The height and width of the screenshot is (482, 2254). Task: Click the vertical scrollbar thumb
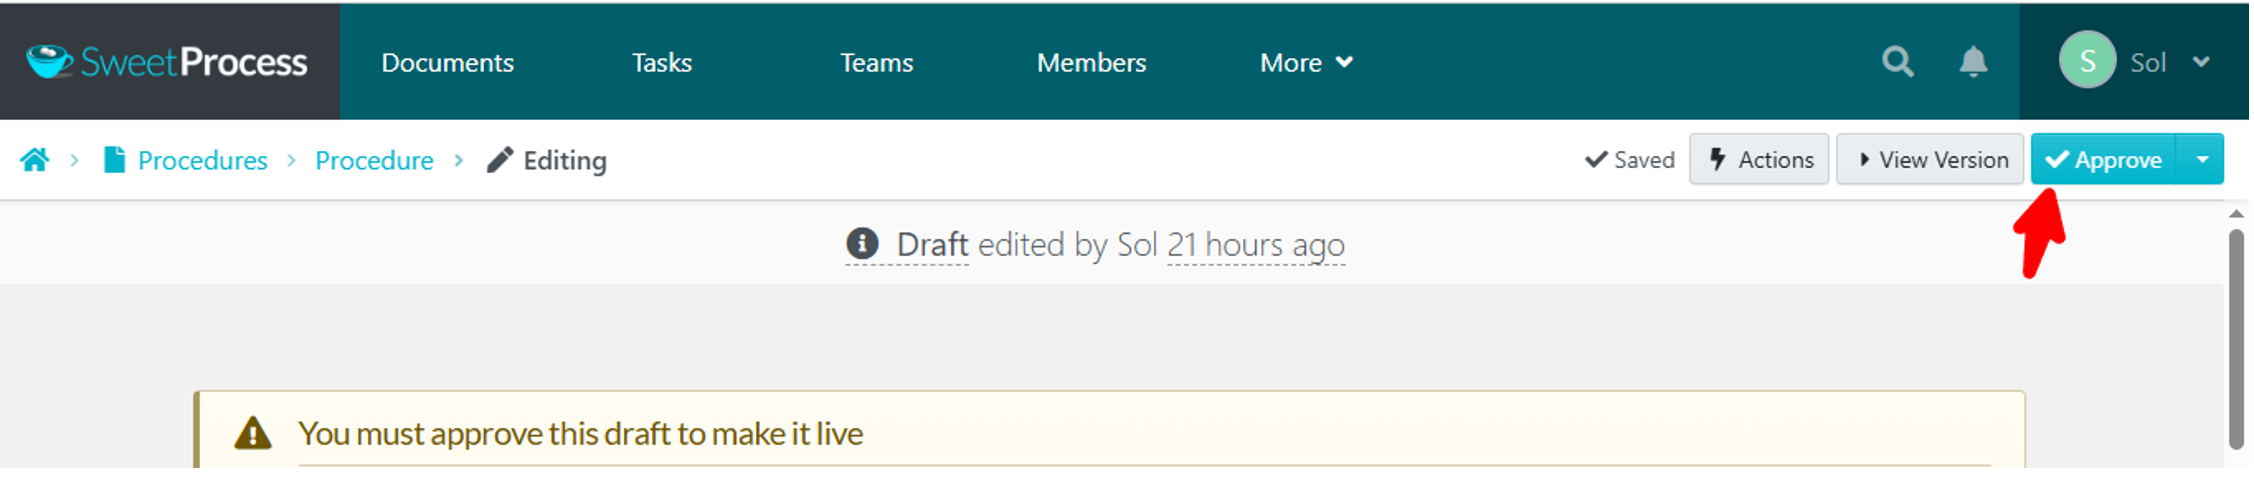click(x=2236, y=340)
